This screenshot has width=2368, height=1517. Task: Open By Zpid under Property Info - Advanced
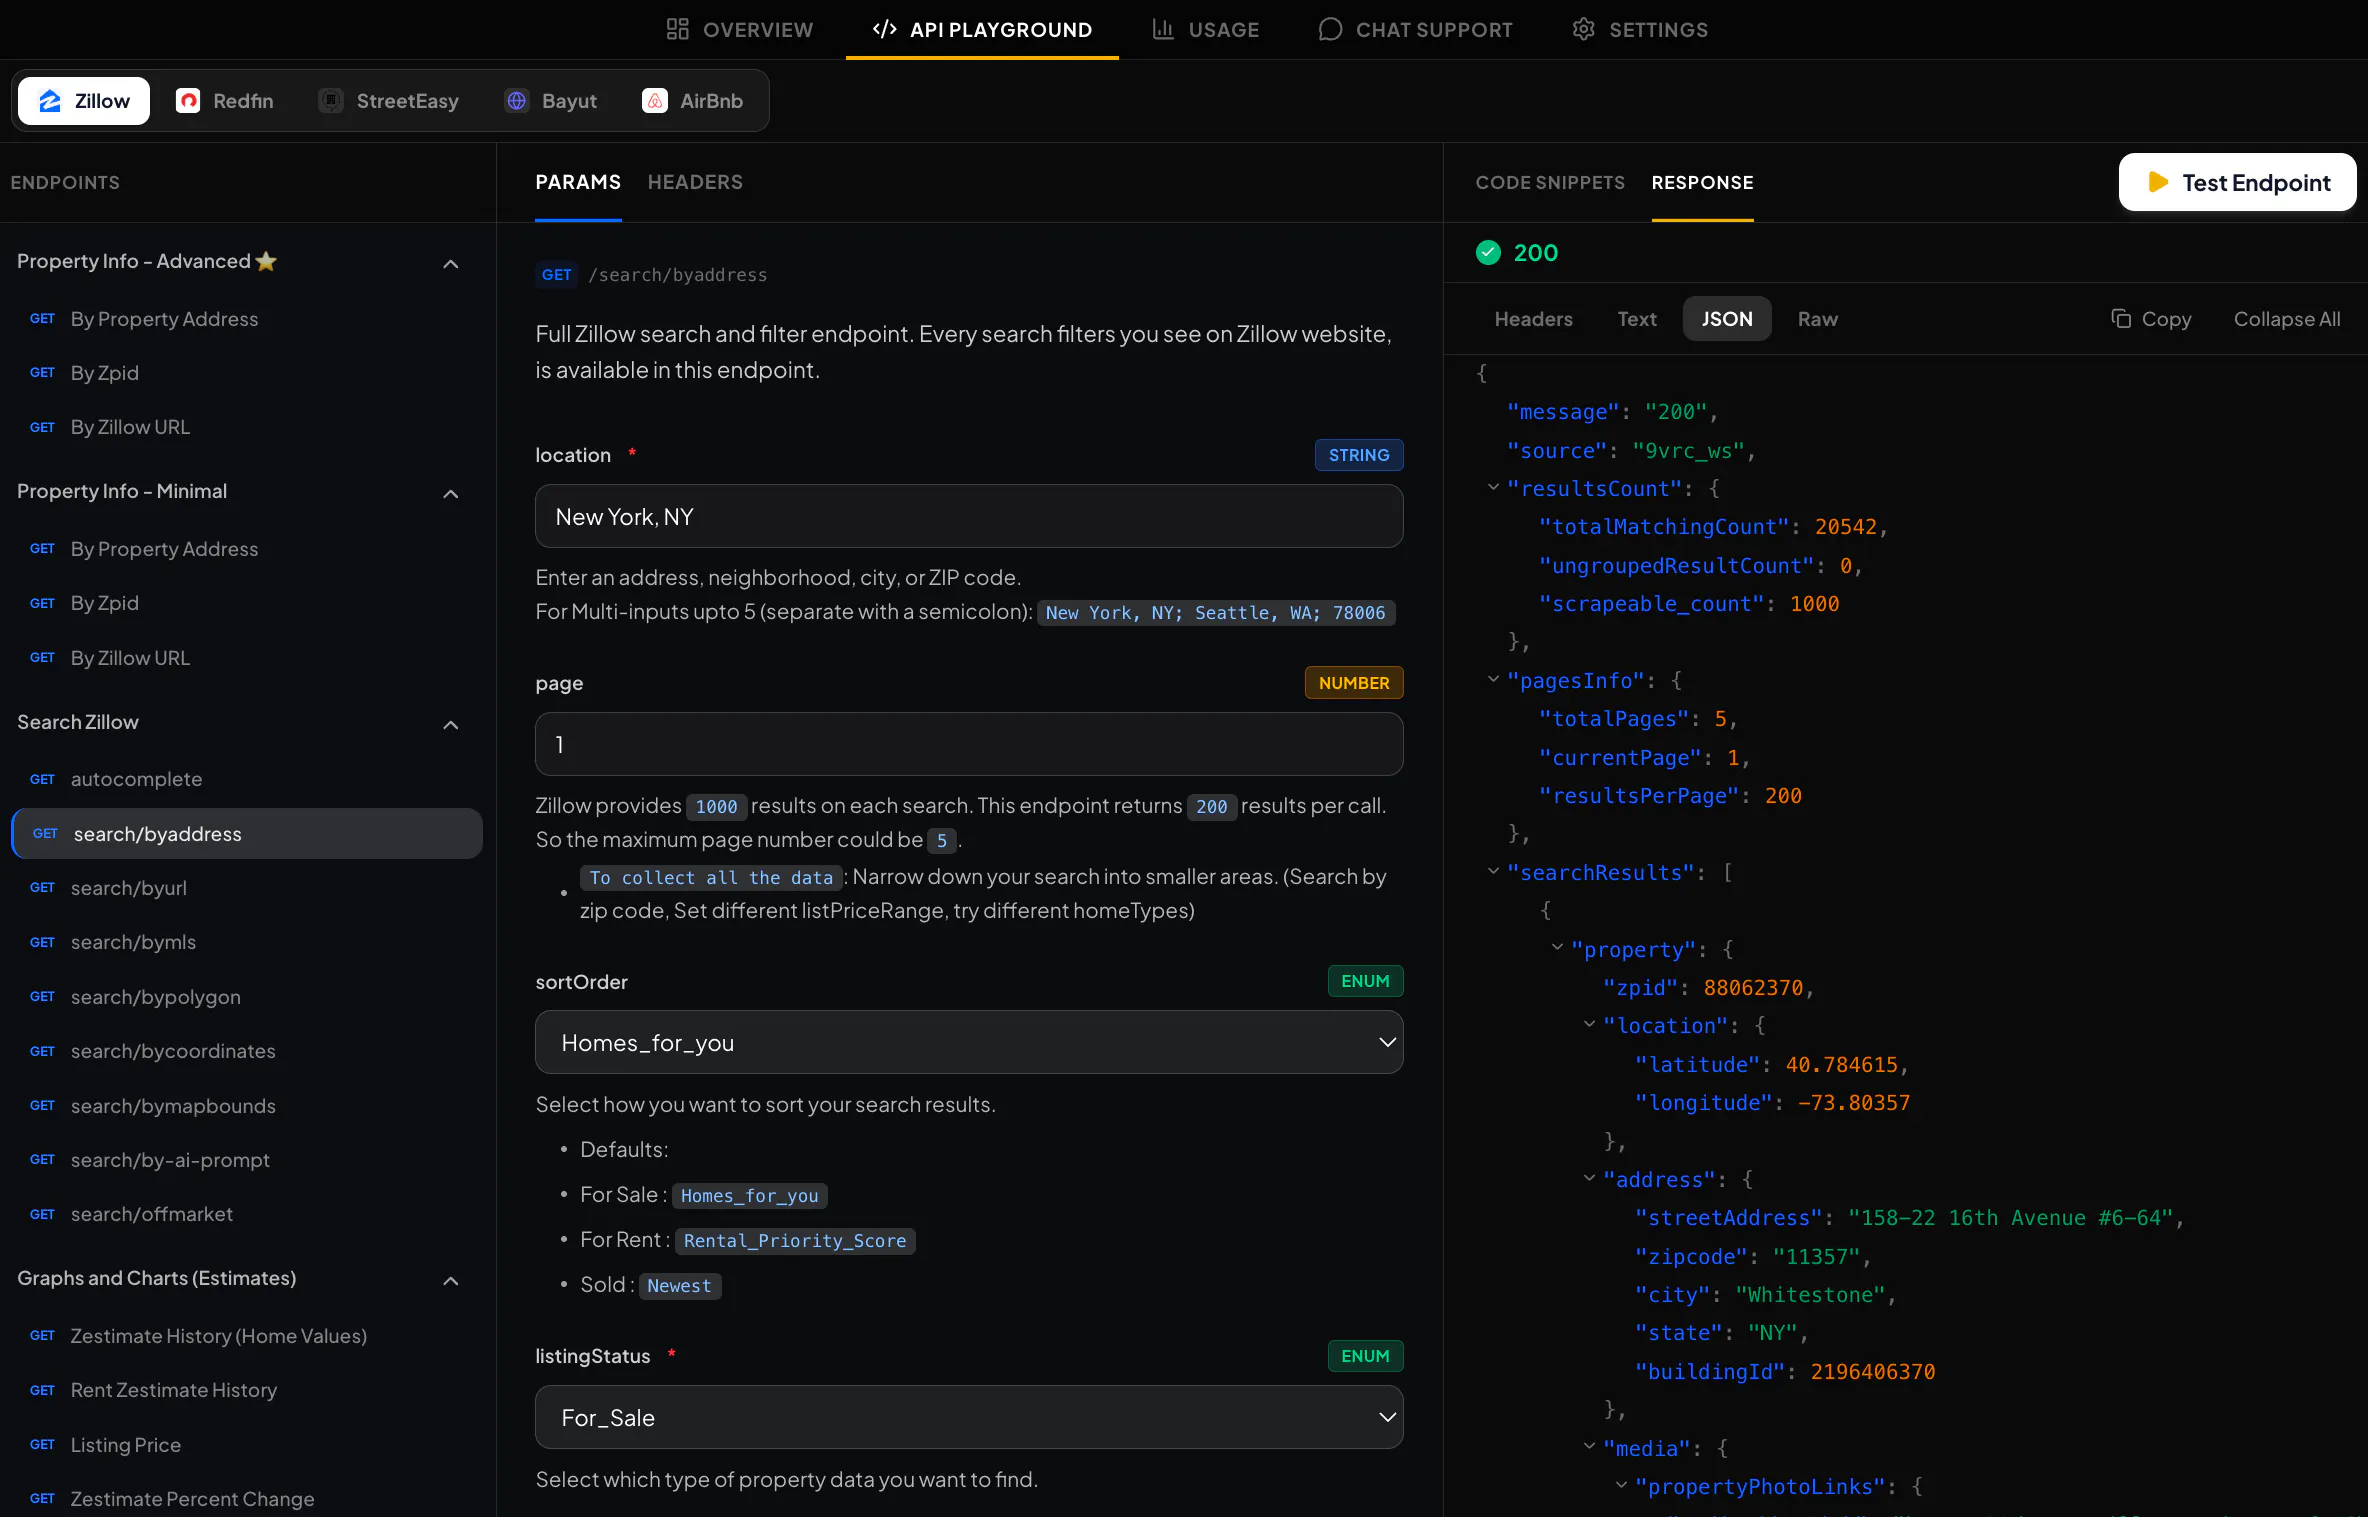coord(247,373)
